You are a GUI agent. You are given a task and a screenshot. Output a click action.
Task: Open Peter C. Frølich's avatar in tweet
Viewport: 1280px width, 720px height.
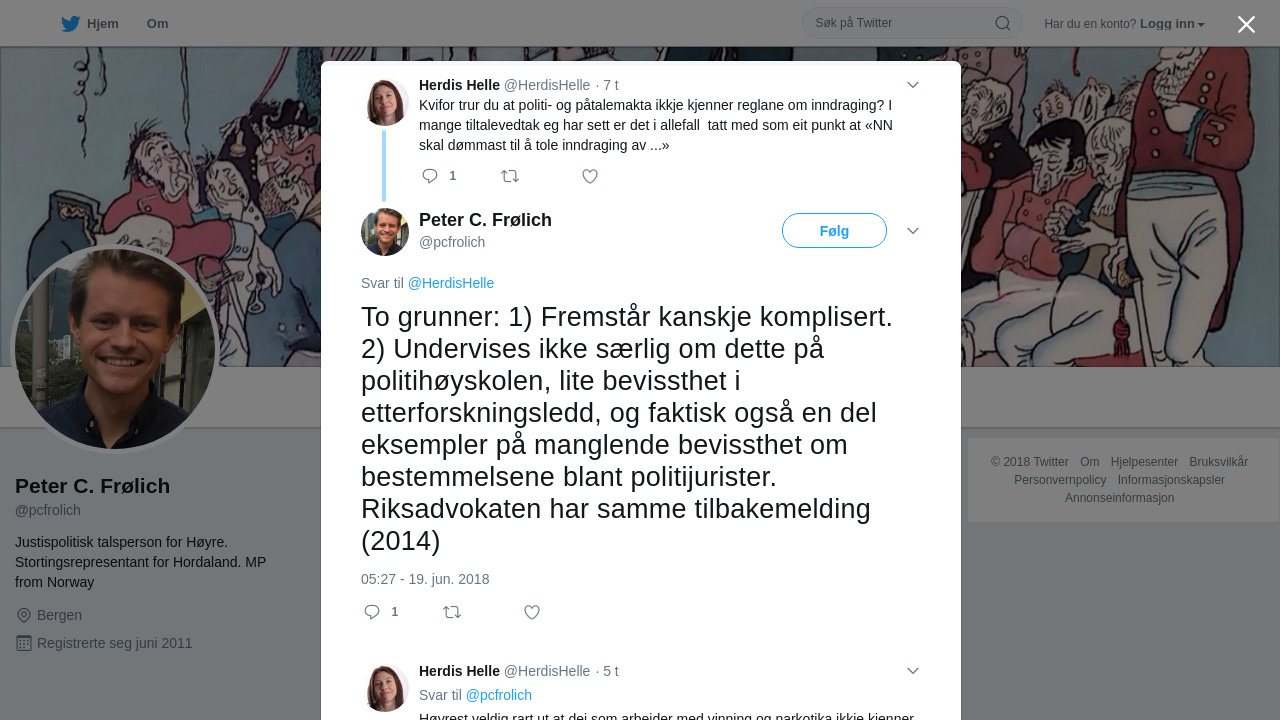[x=385, y=232]
